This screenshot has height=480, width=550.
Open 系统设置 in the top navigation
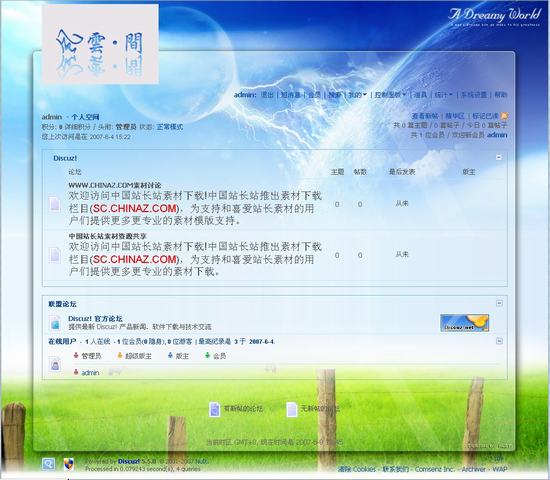[x=474, y=95]
